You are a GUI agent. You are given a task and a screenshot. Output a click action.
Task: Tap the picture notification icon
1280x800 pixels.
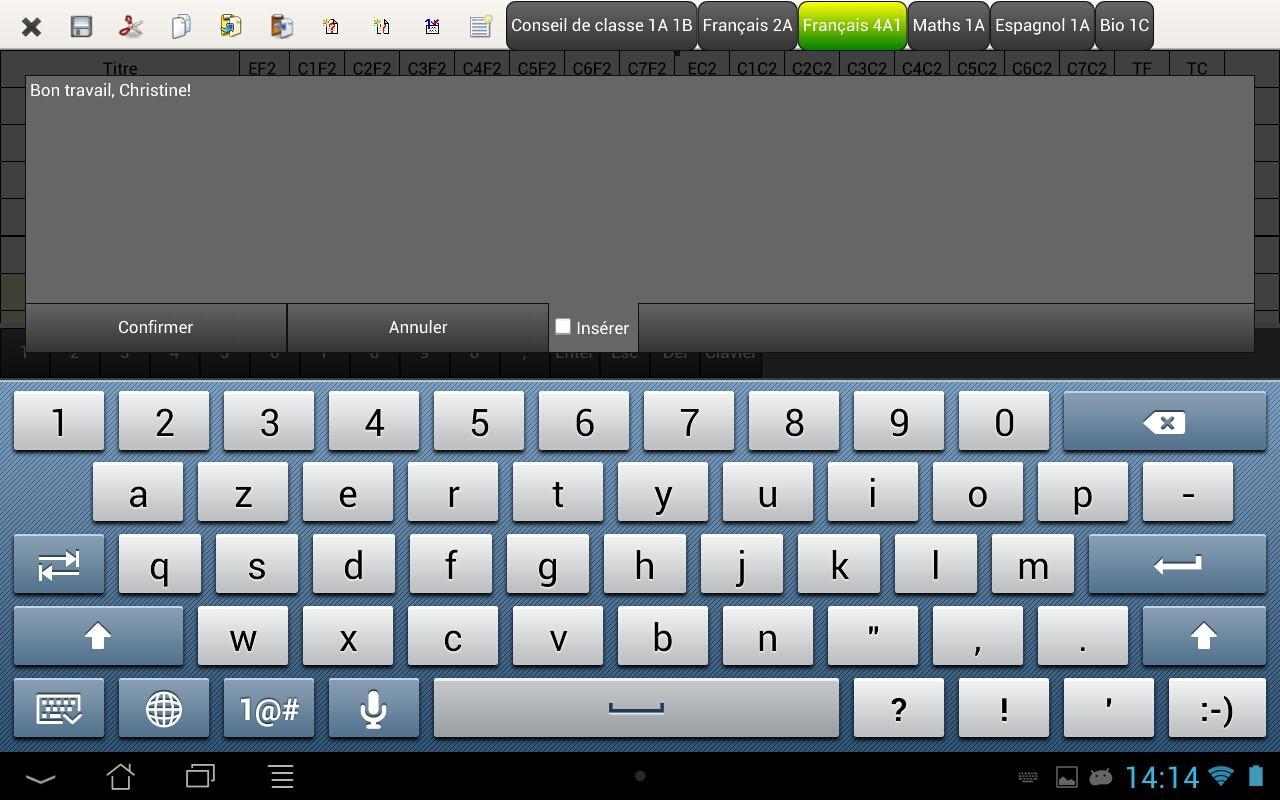pyautogui.click(x=1067, y=777)
